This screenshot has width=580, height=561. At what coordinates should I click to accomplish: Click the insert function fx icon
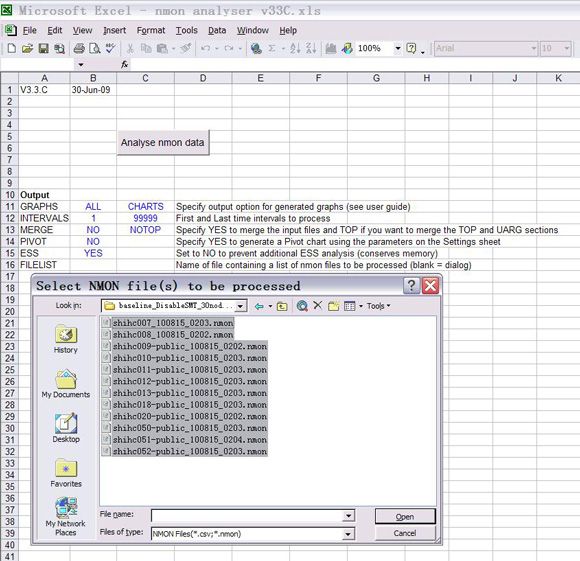pyautogui.click(x=125, y=65)
